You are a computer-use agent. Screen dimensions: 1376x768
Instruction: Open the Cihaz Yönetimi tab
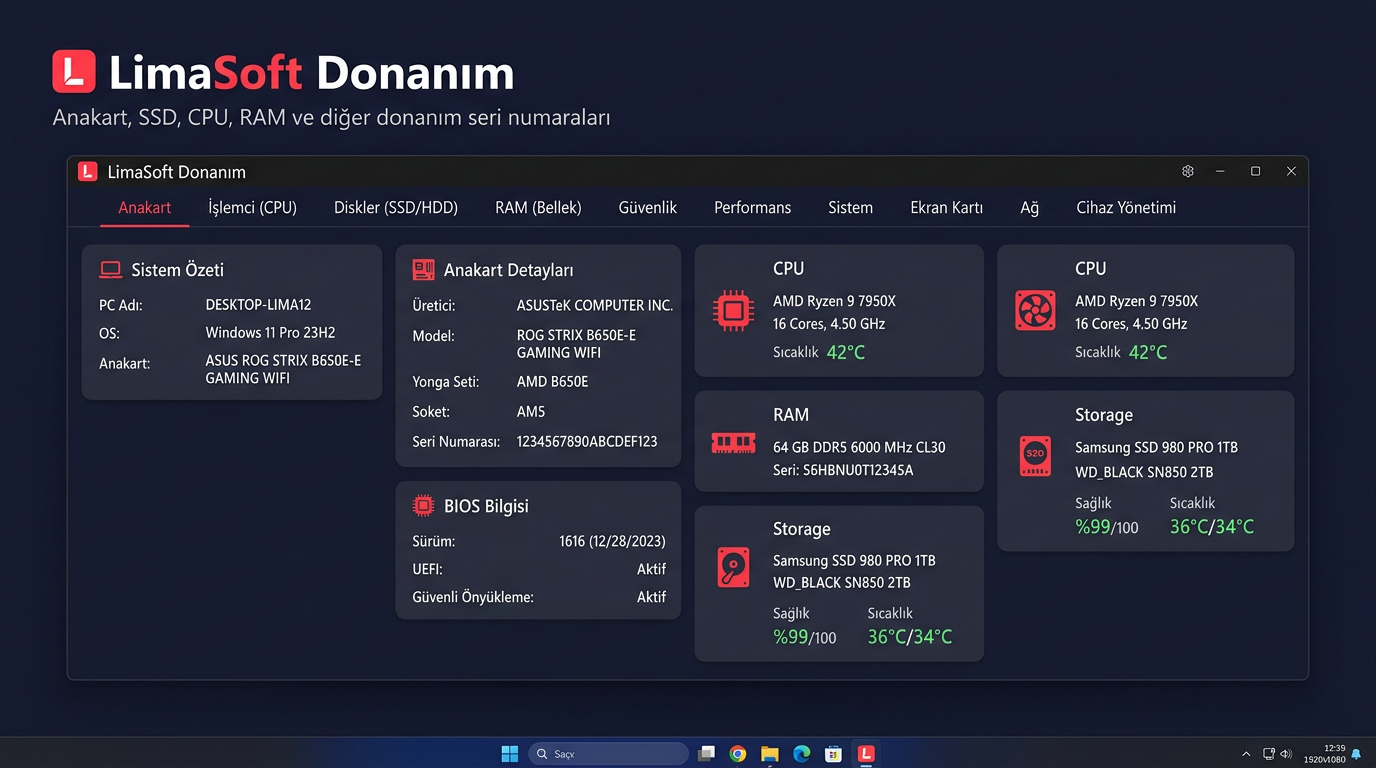[1126, 208]
